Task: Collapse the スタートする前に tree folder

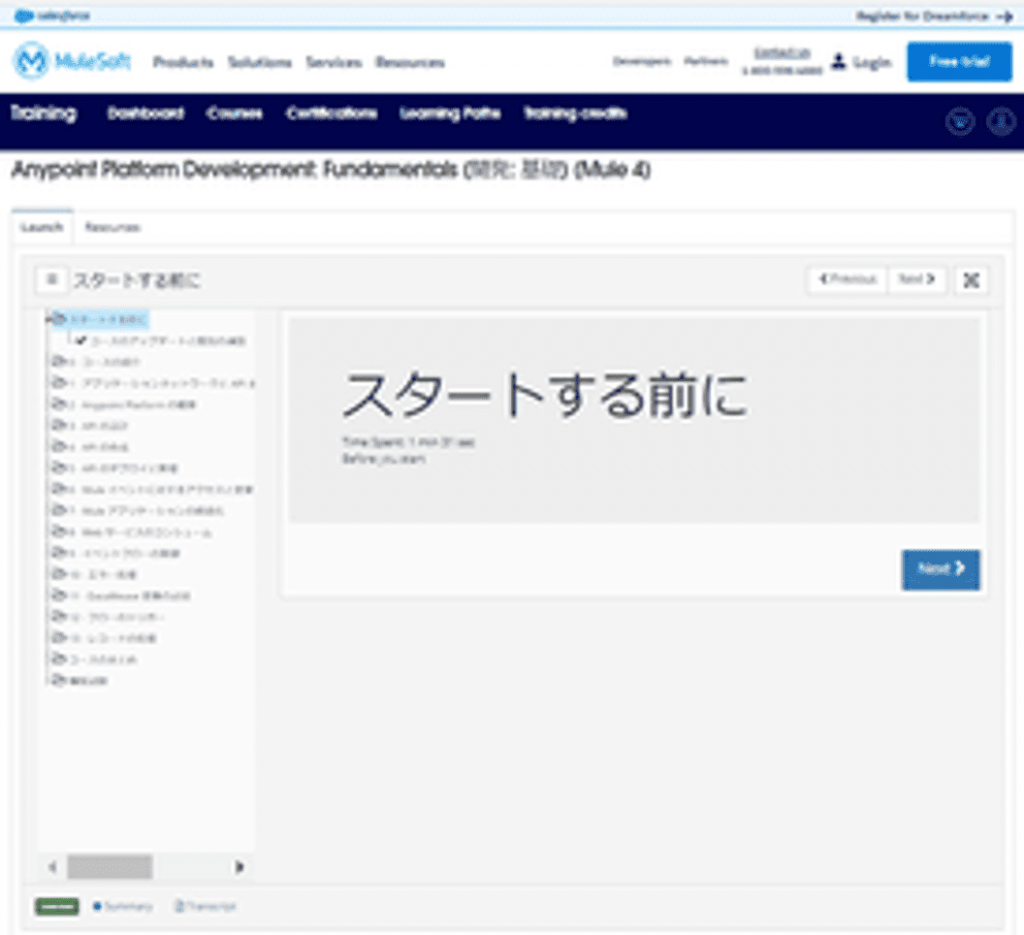Action: pos(58,320)
